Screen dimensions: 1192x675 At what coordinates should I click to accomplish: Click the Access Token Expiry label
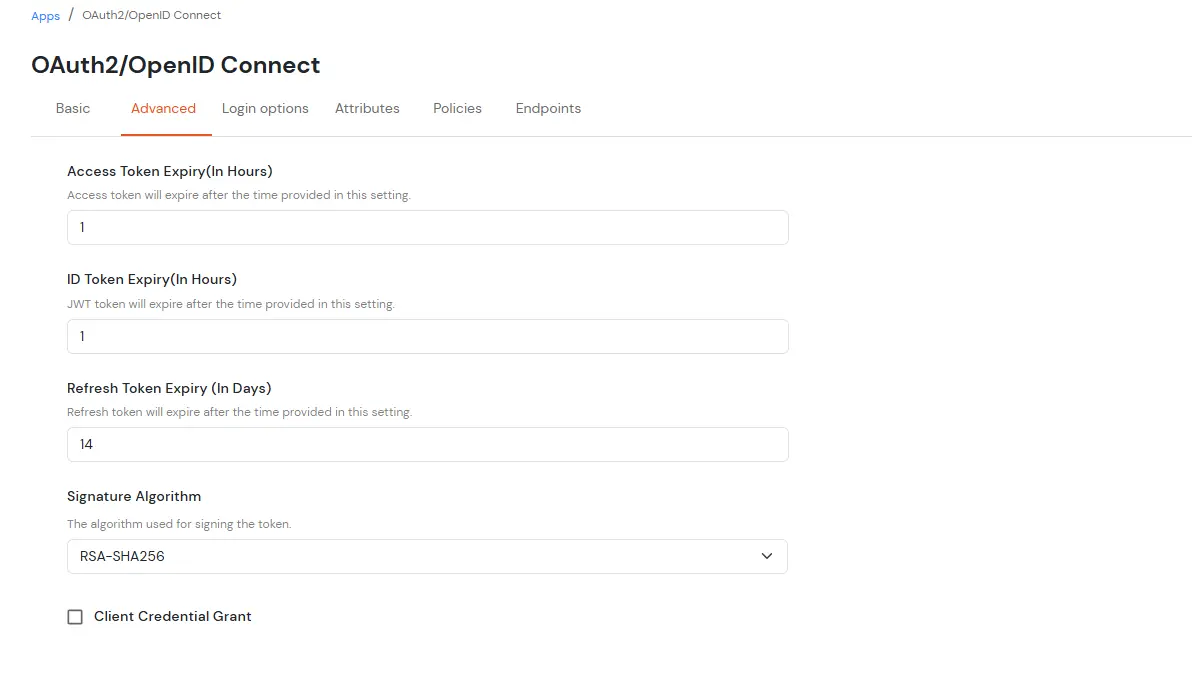coord(169,171)
